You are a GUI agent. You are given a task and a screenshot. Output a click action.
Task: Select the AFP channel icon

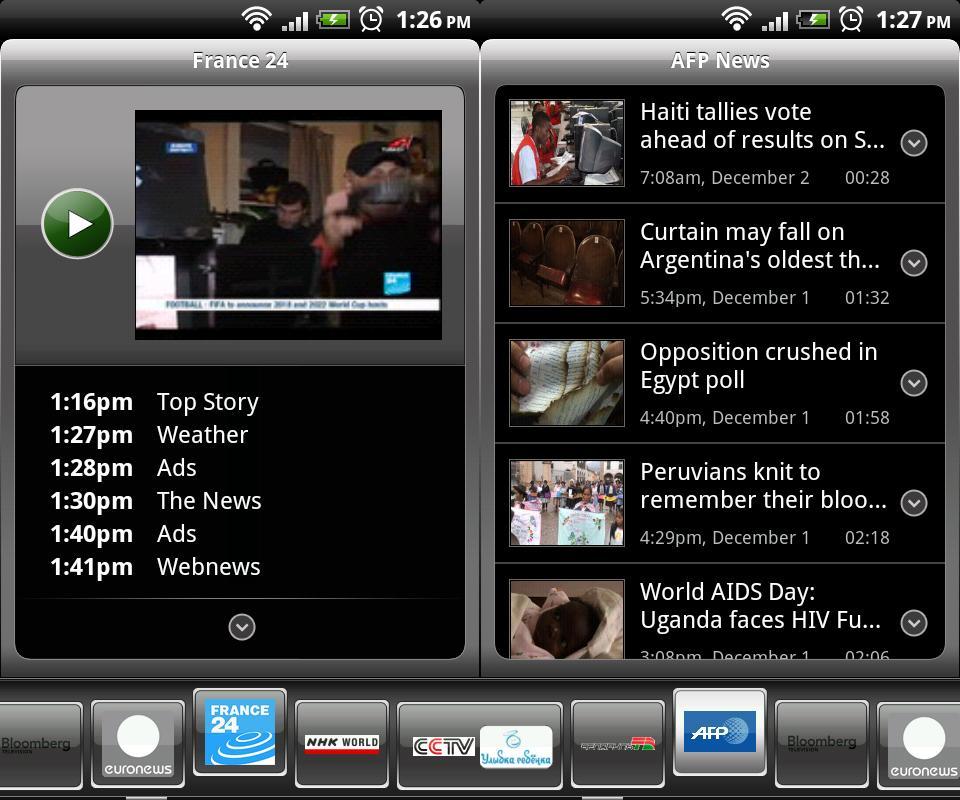coord(719,732)
